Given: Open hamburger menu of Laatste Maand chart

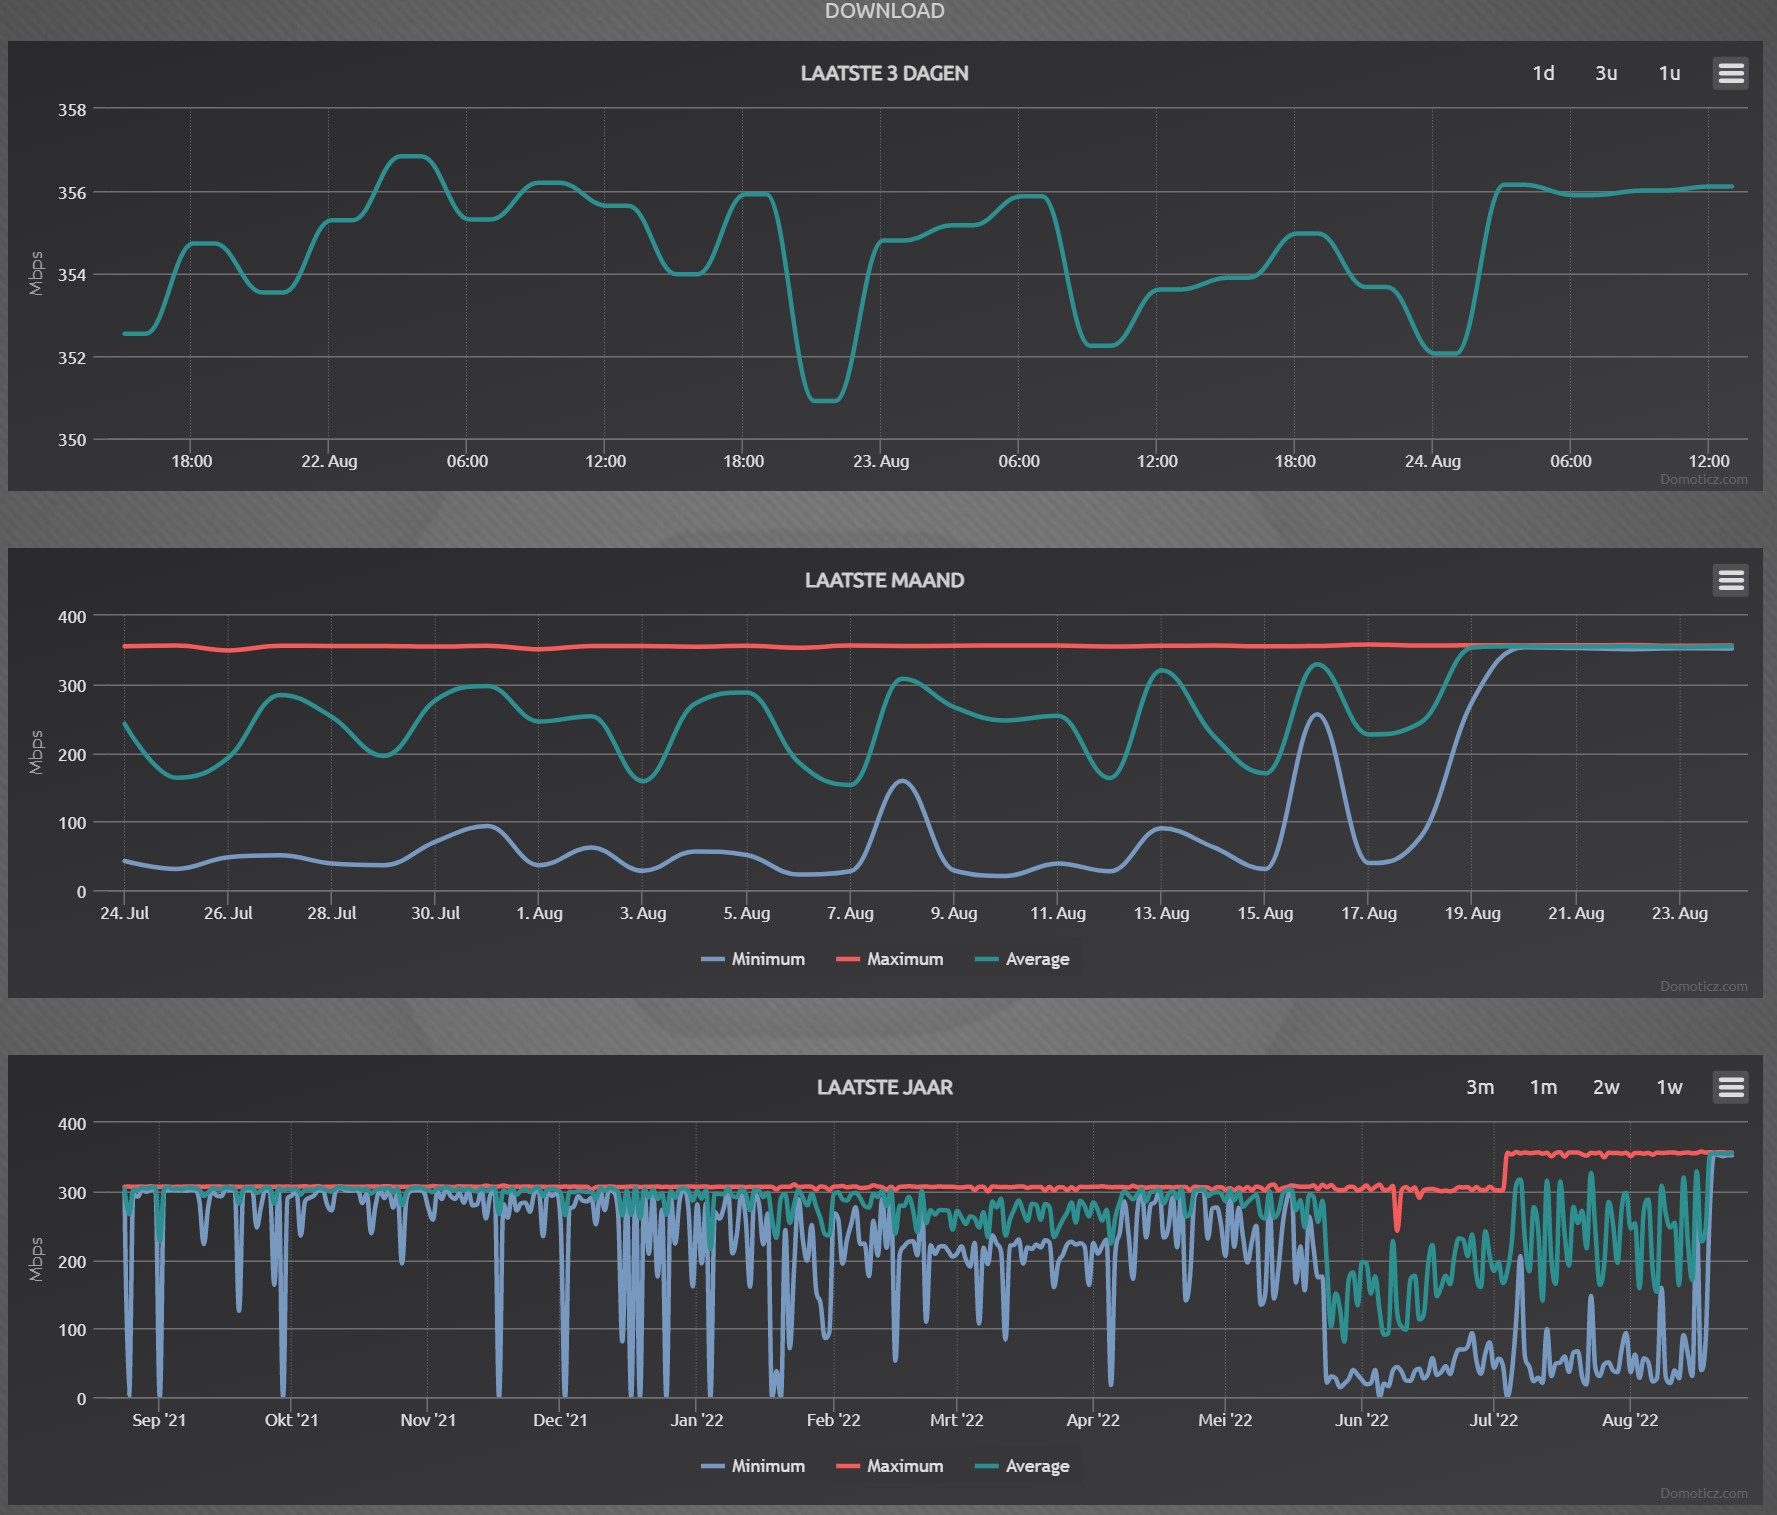Looking at the screenshot, I should point(1730,580).
